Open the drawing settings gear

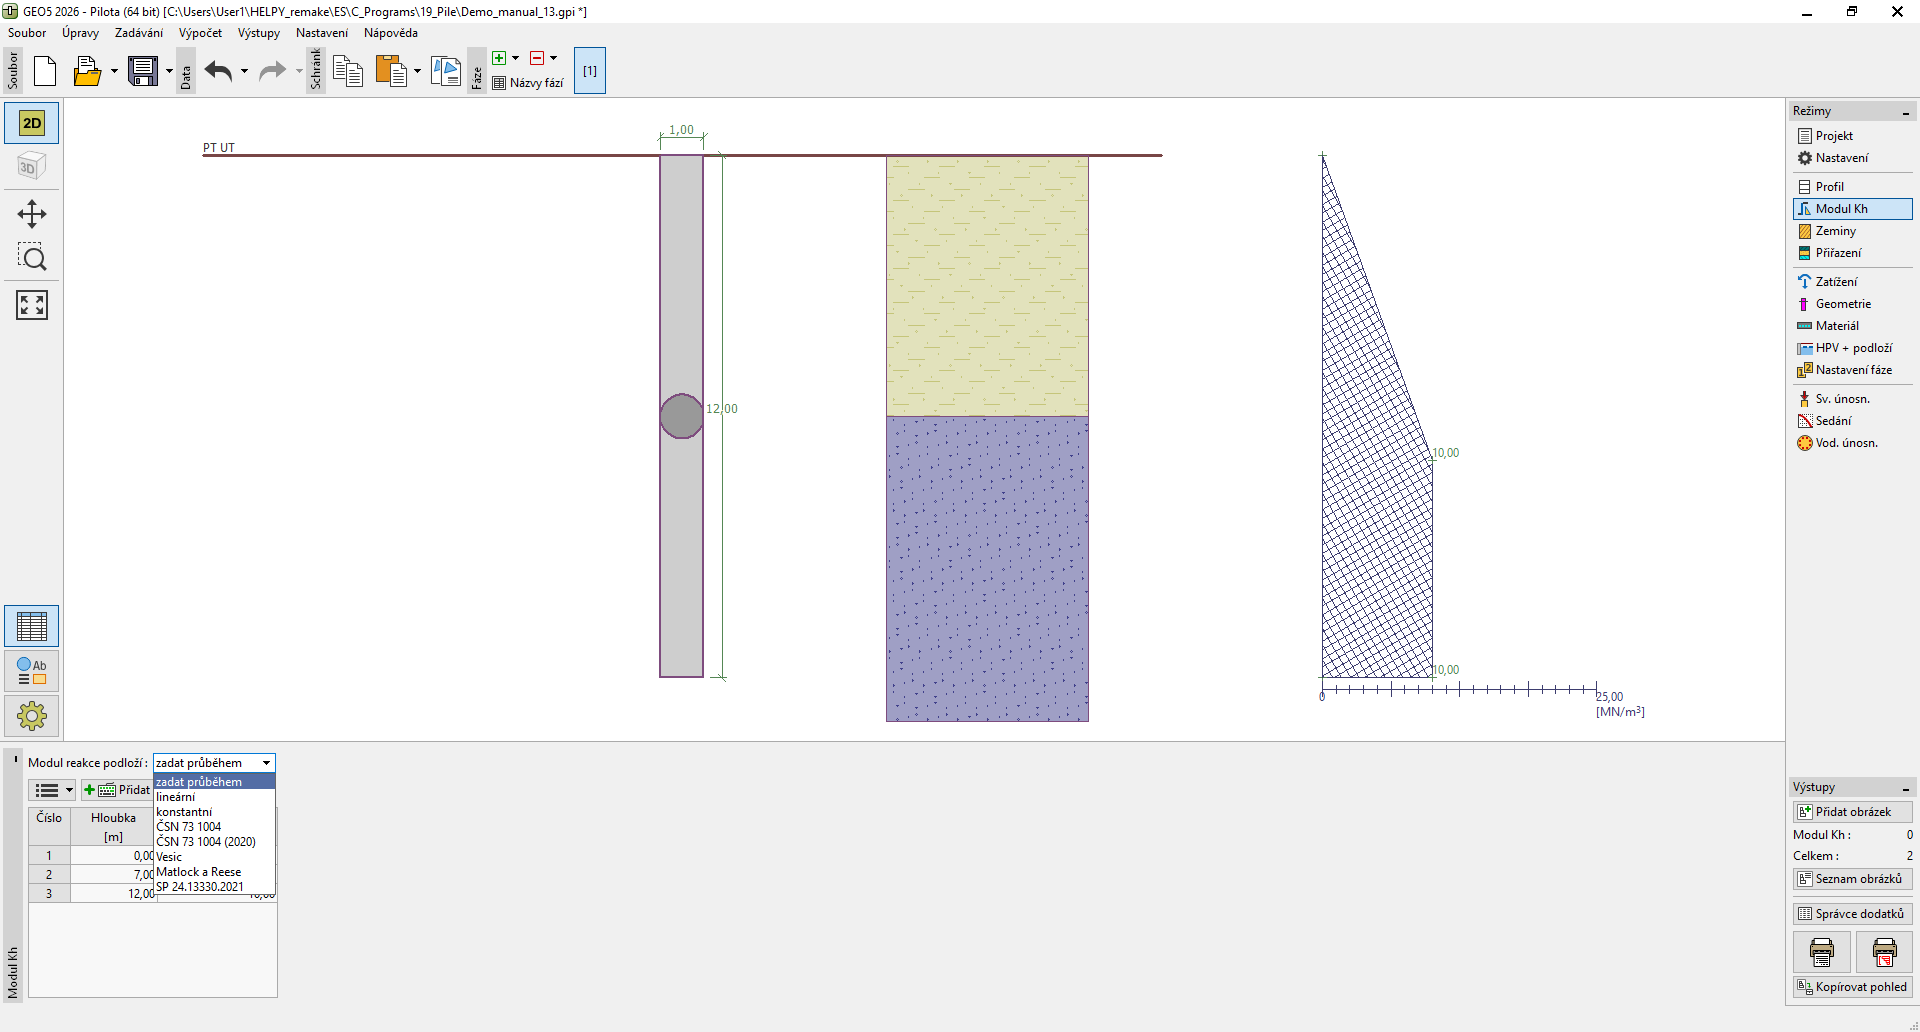[x=32, y=716]
